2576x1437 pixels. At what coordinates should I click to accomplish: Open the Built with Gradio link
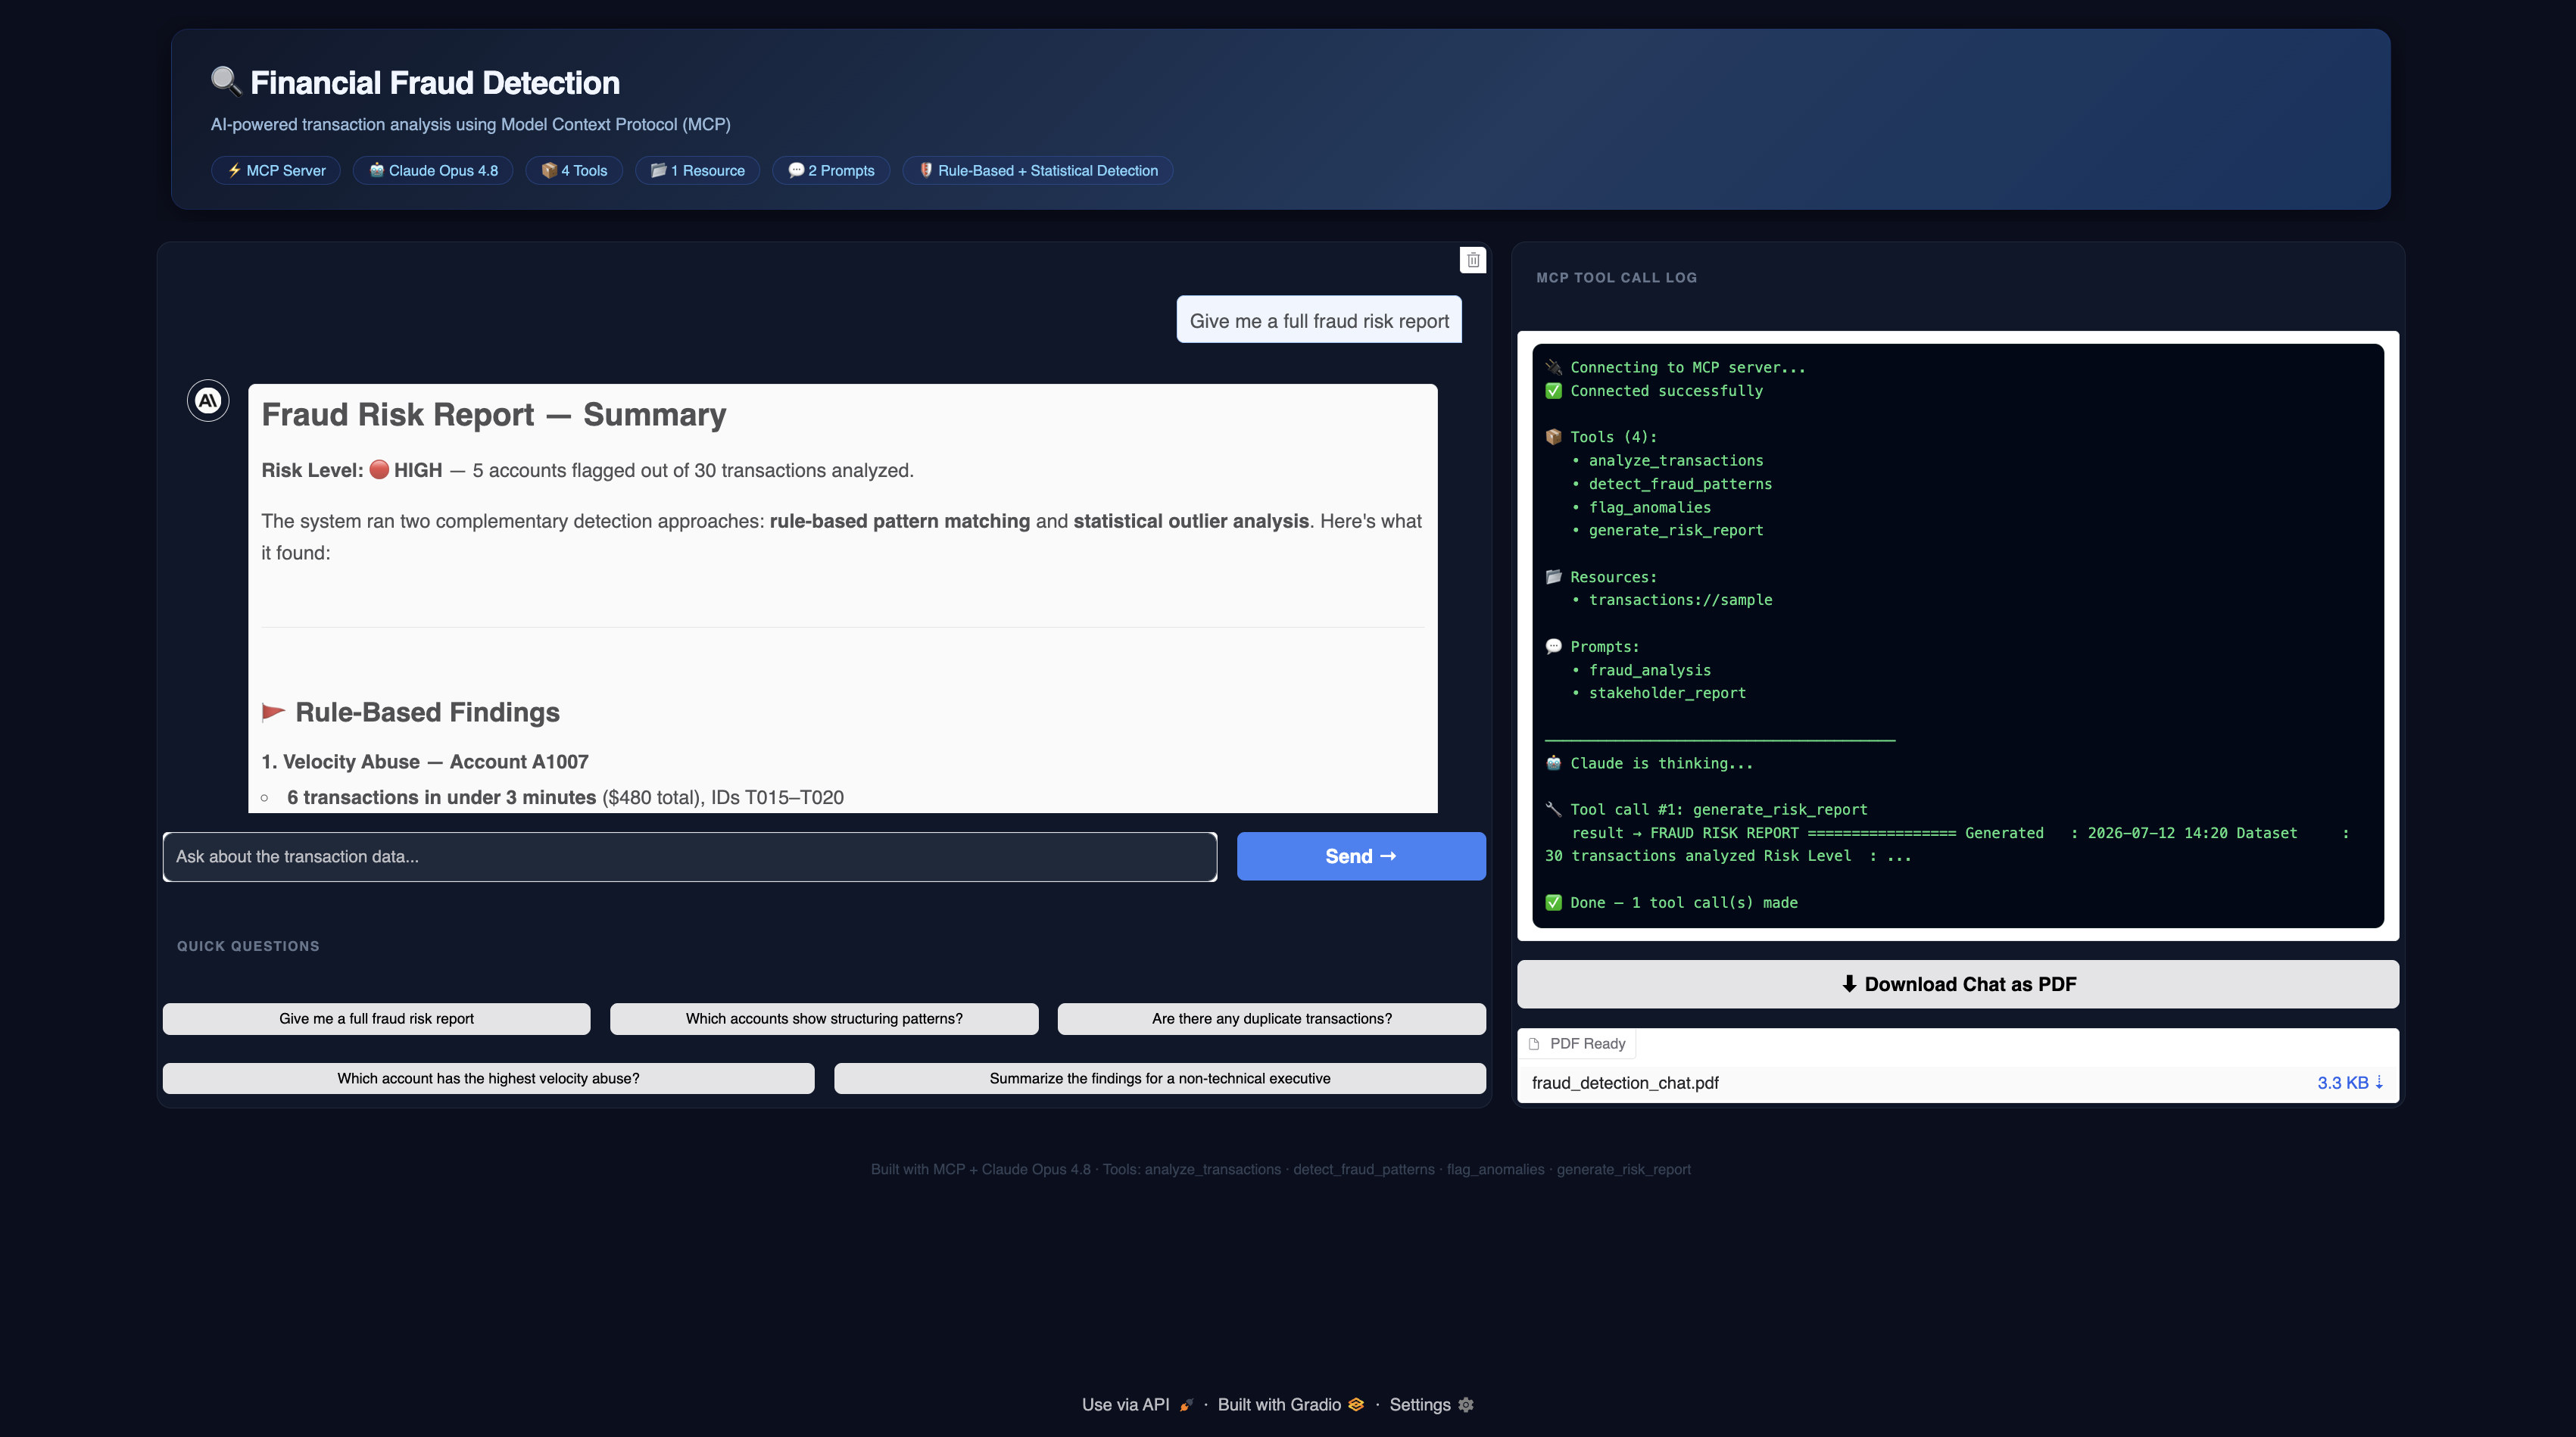coord(1290,1405)
